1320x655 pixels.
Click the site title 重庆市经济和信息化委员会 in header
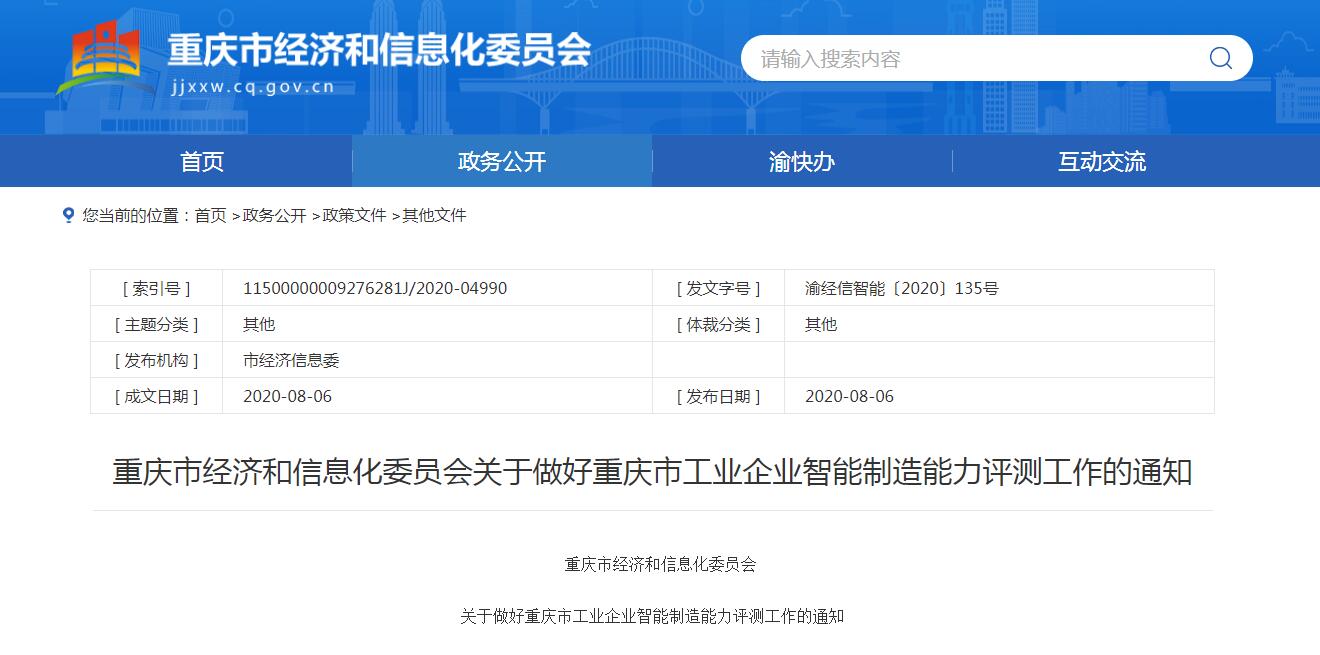click(x=379, y=49)
